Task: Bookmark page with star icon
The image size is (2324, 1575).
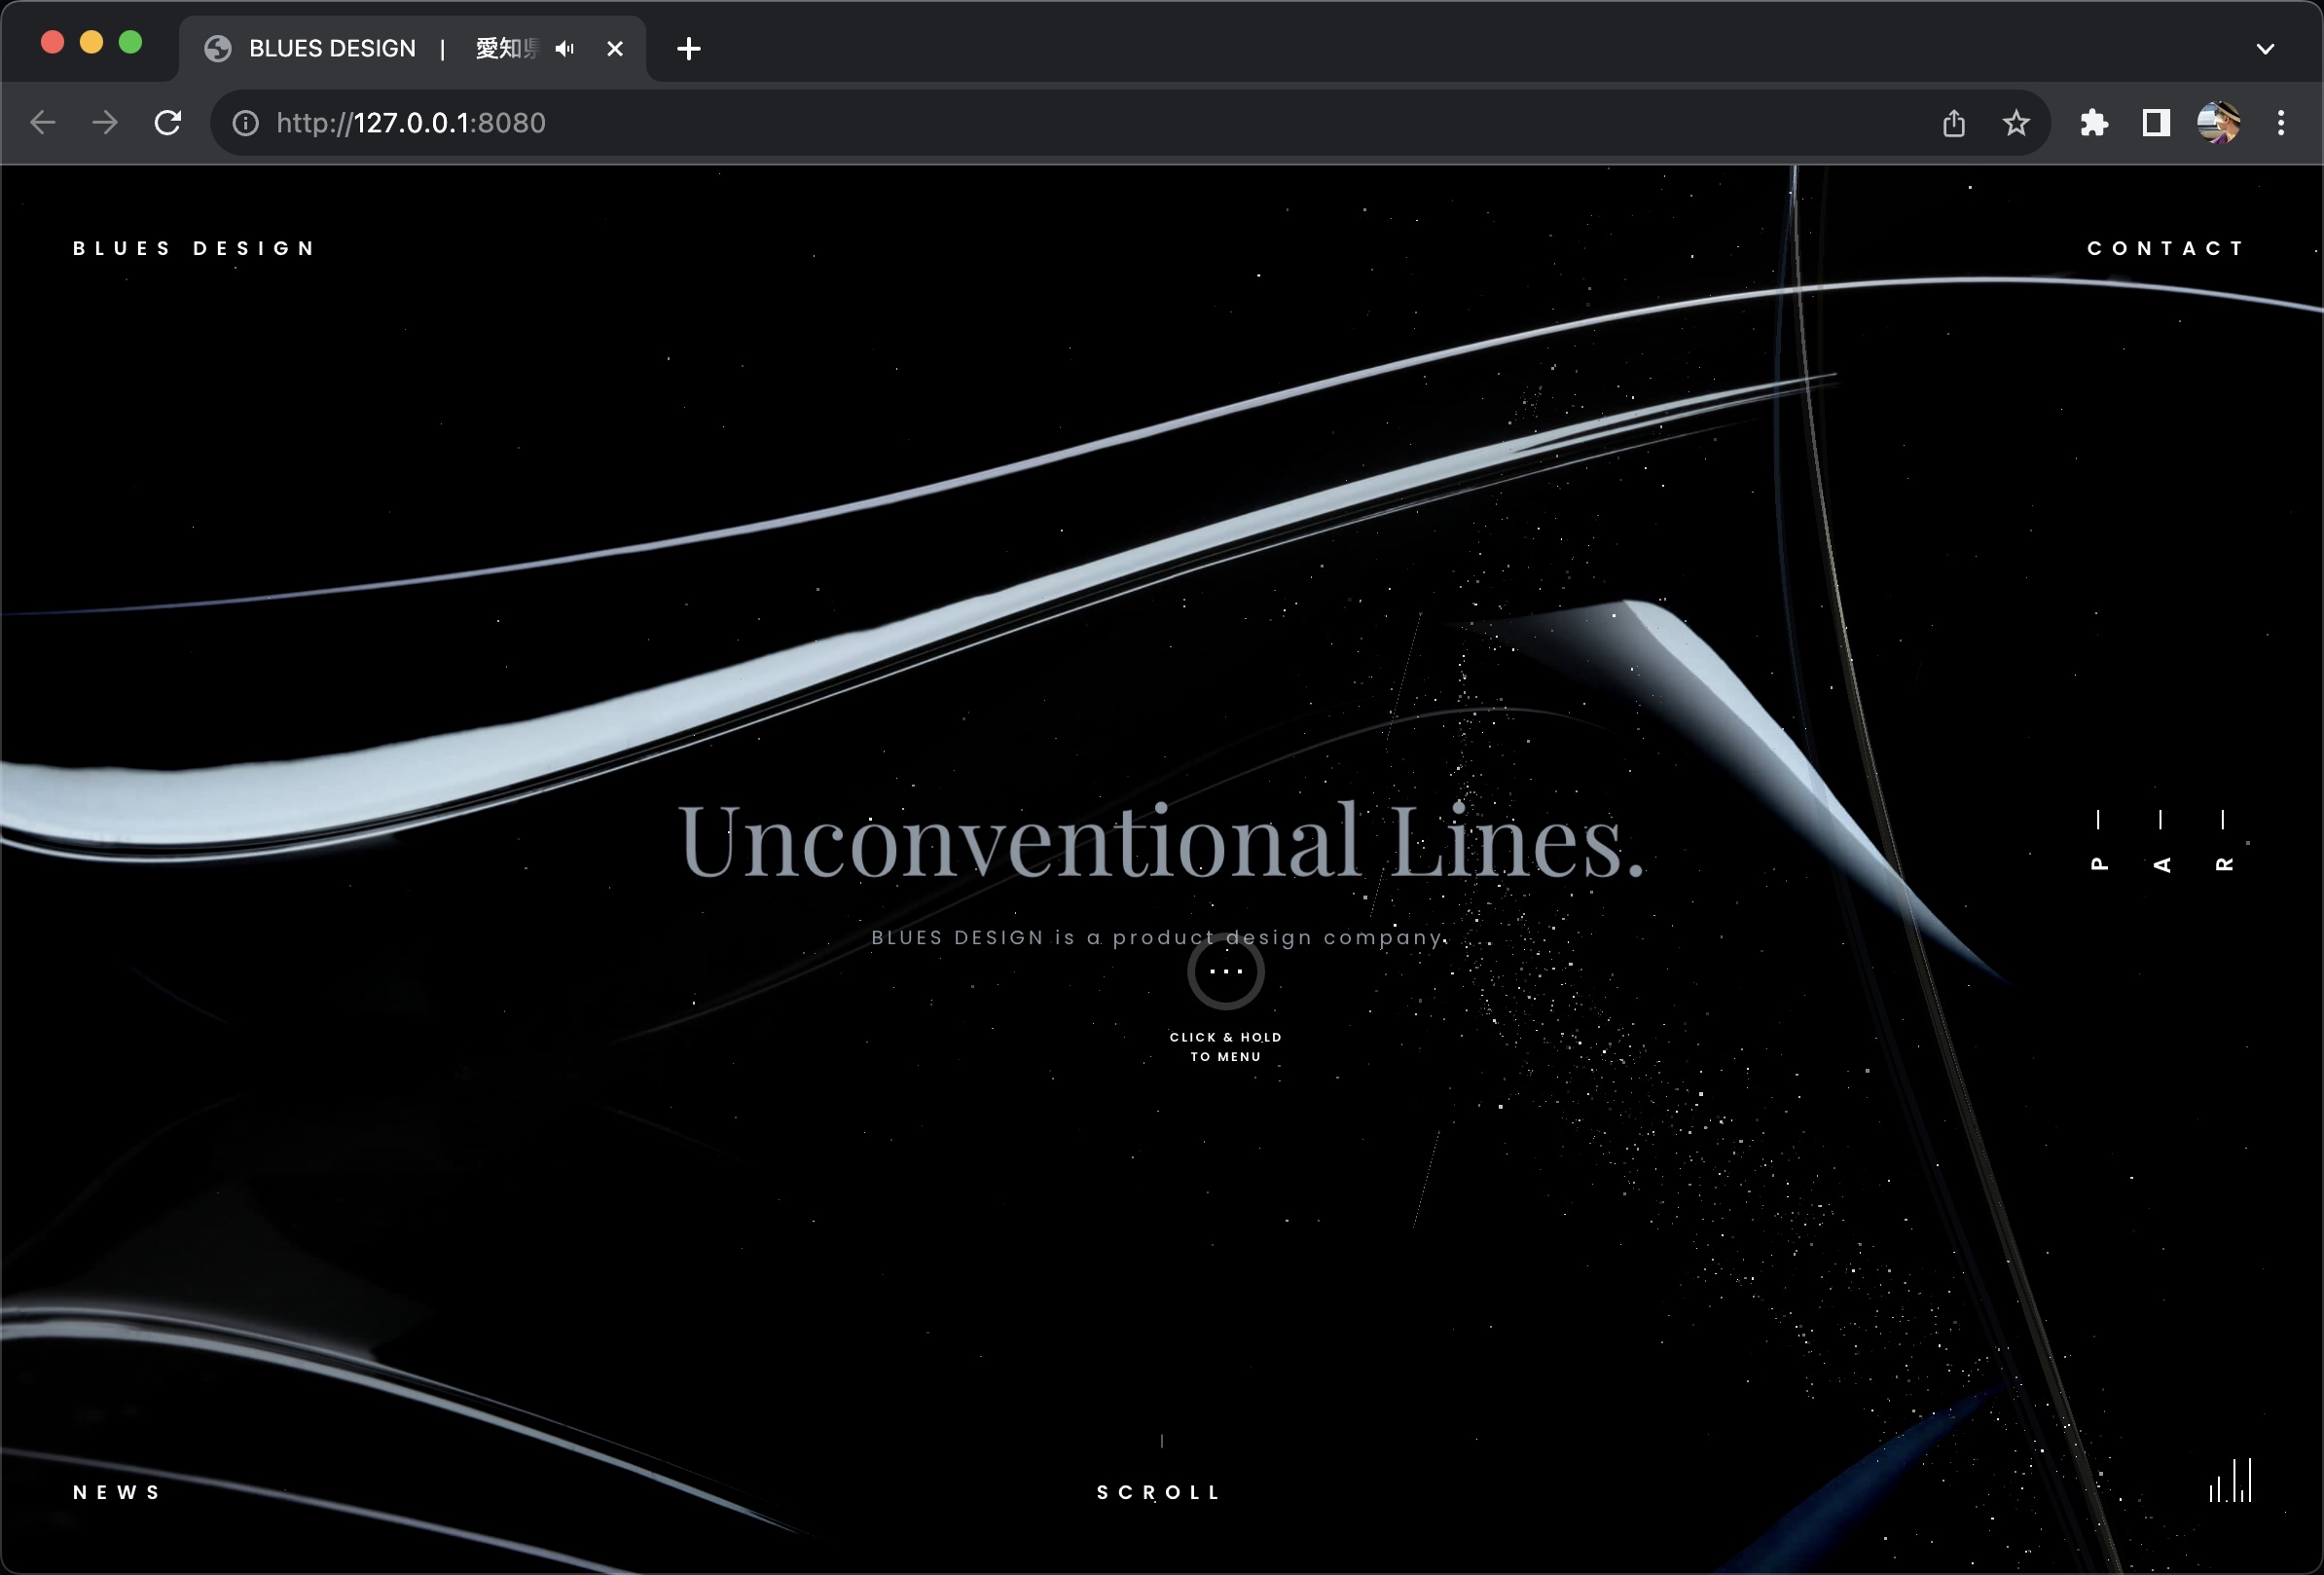Action: [x=2016, y=123]
